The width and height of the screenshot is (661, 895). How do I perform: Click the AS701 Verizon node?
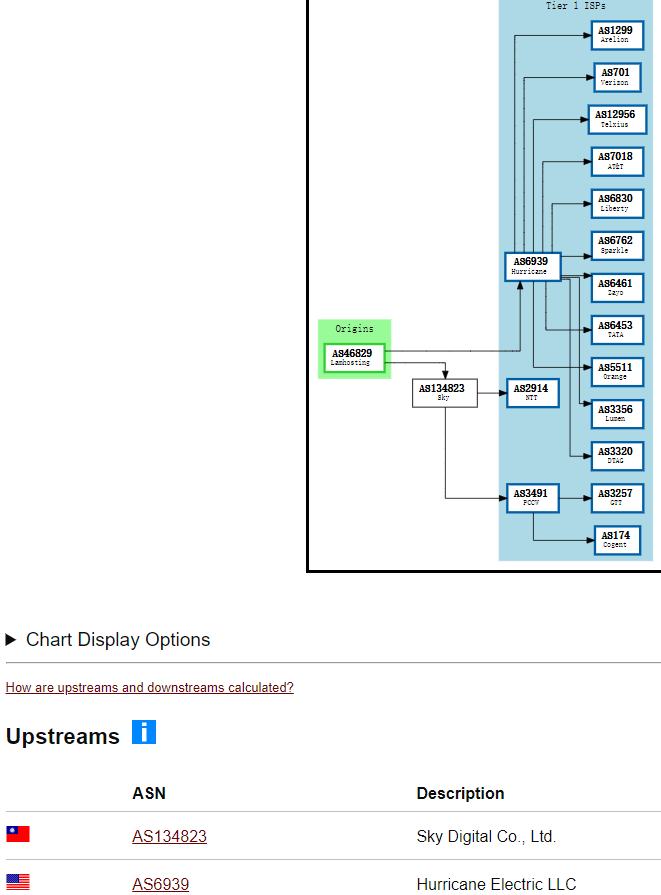(617, 77)
